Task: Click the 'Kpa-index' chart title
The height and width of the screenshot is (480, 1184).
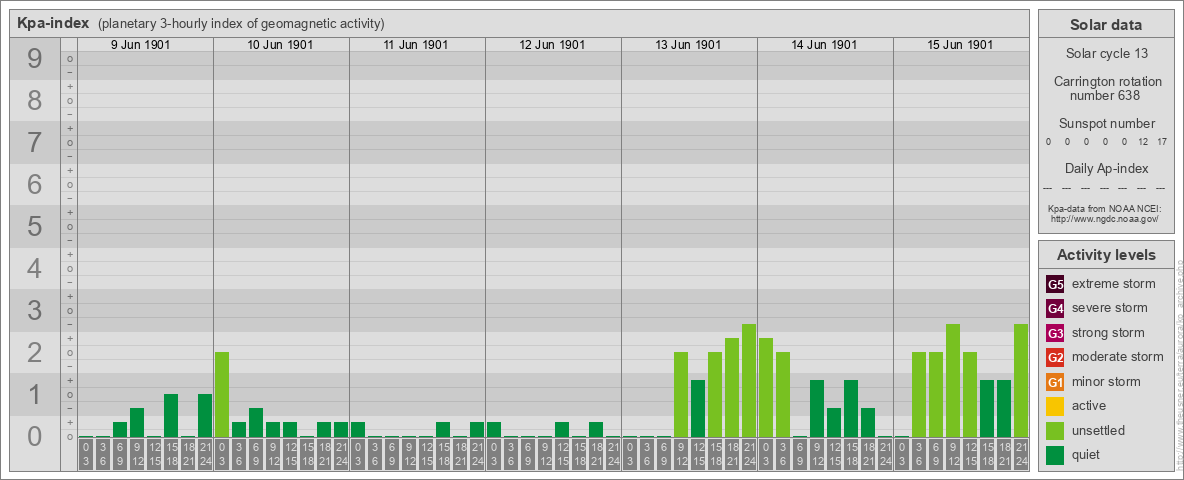Action: click(53, 23)
